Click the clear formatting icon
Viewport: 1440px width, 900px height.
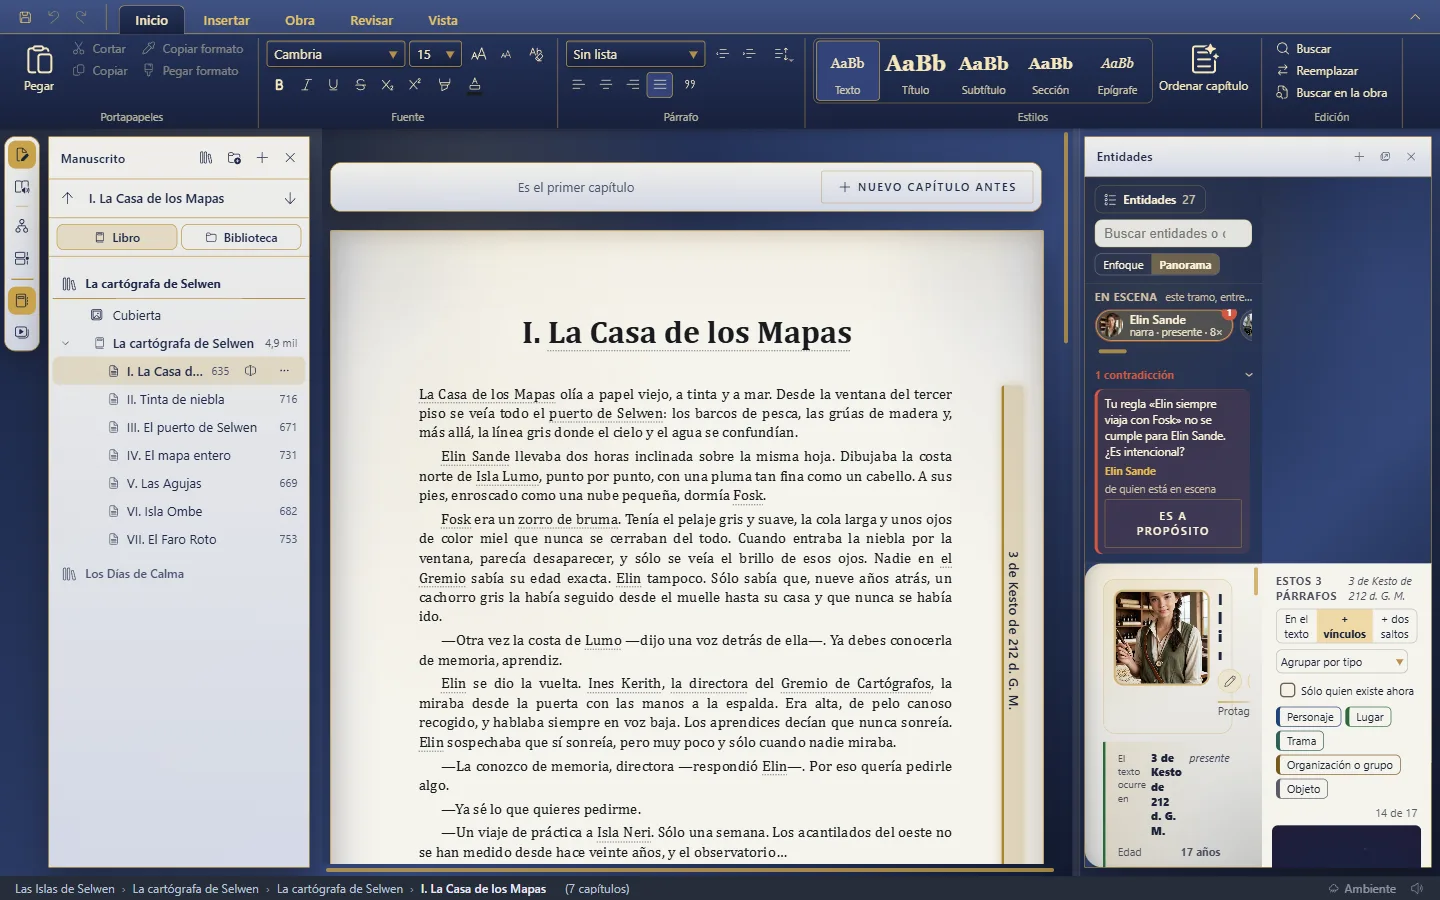536,54
